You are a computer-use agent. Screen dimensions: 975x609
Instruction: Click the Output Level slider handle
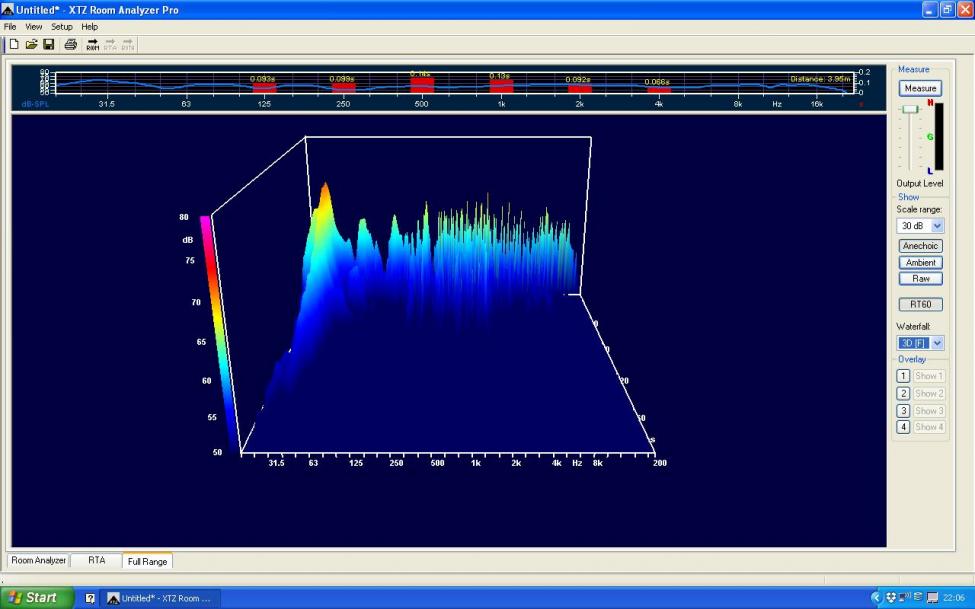click(909, 109)
